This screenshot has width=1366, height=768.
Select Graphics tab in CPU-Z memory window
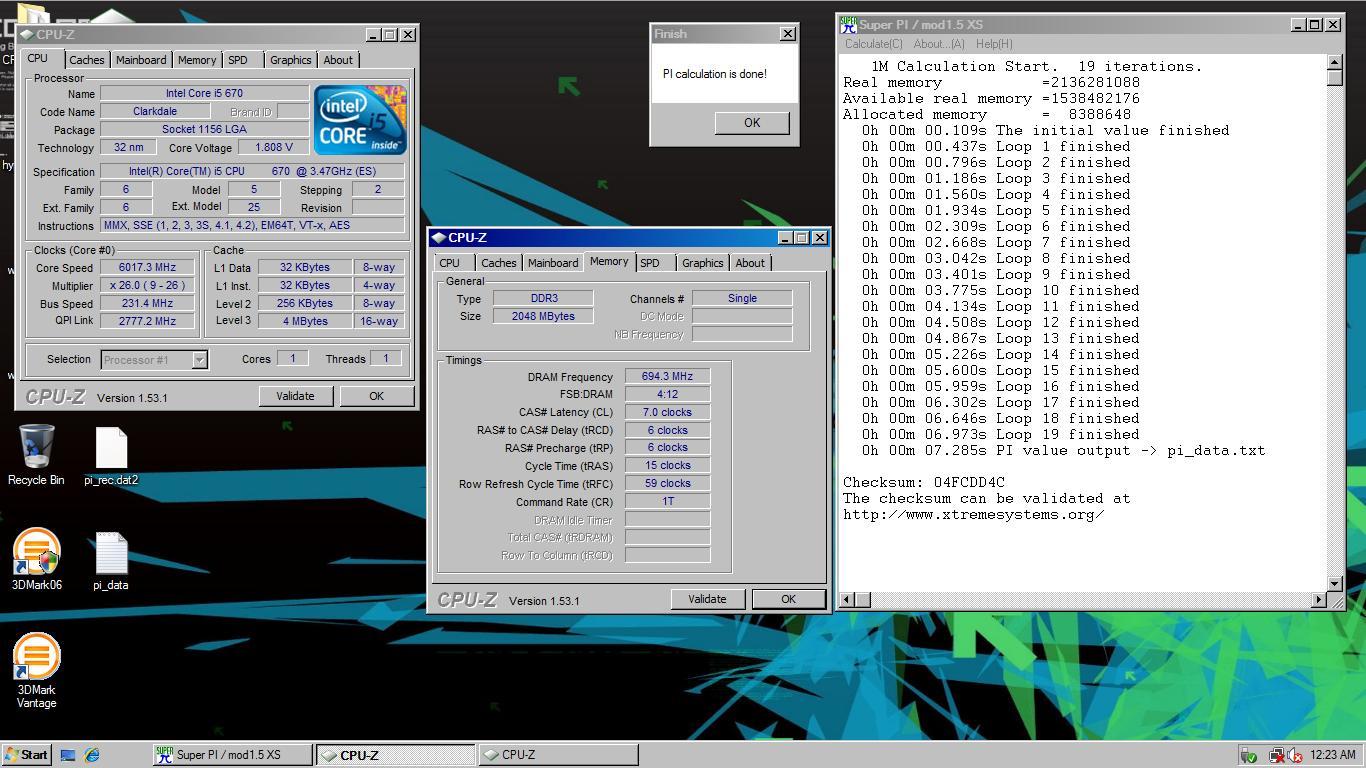703,263
